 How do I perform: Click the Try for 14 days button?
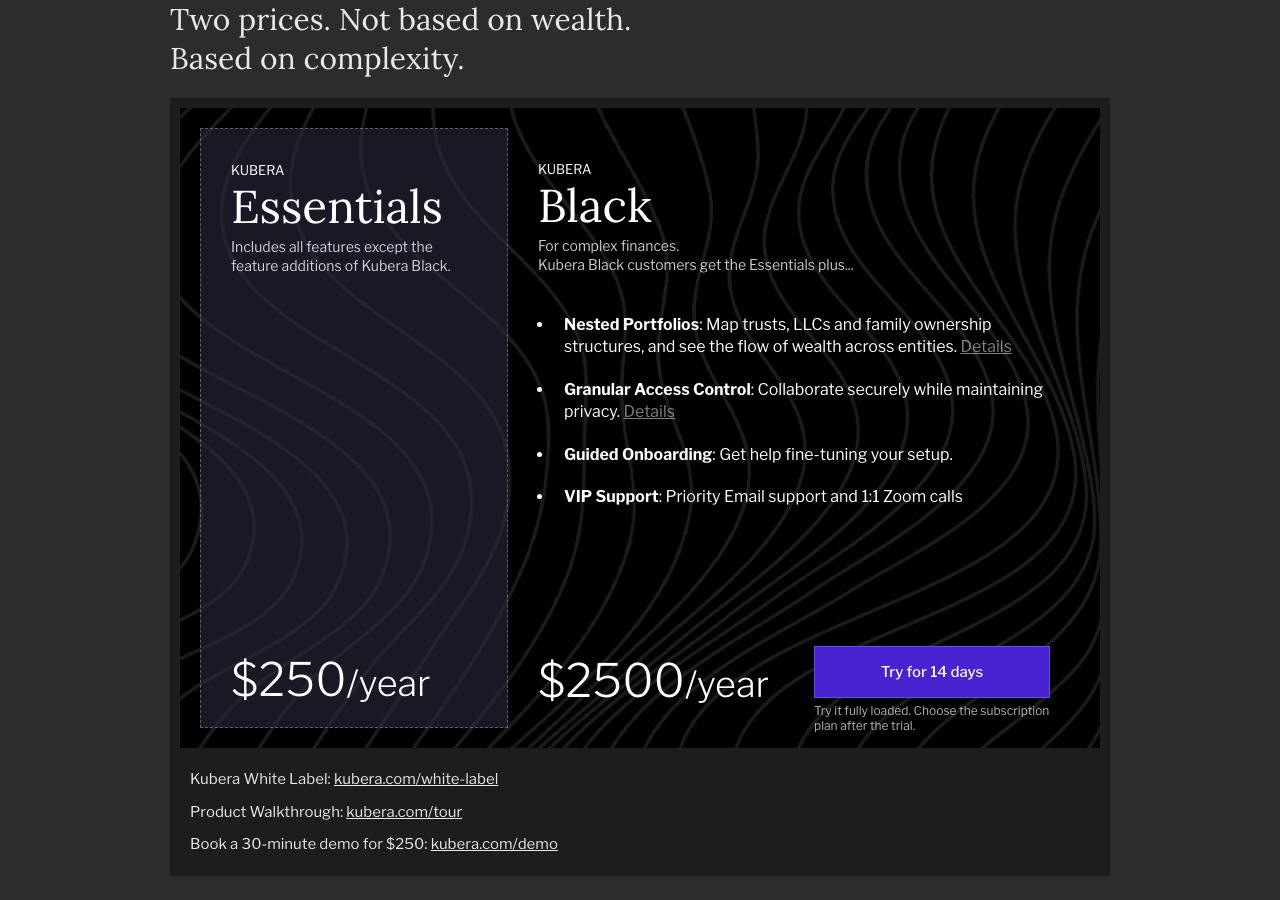(x=932, y=672)
